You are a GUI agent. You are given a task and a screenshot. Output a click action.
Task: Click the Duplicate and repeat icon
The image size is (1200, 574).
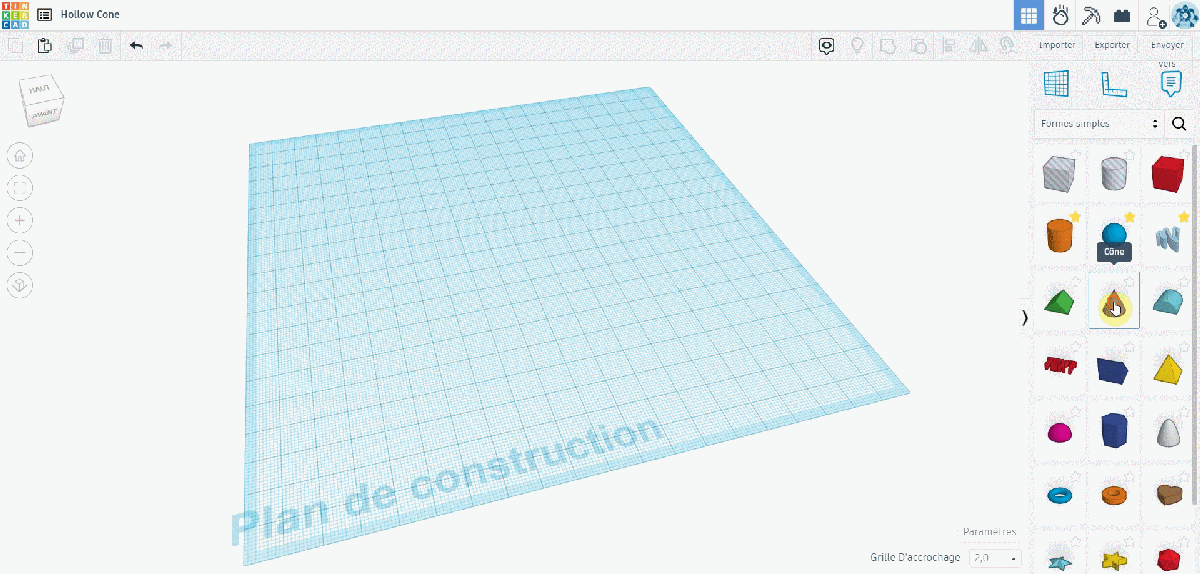75,45
